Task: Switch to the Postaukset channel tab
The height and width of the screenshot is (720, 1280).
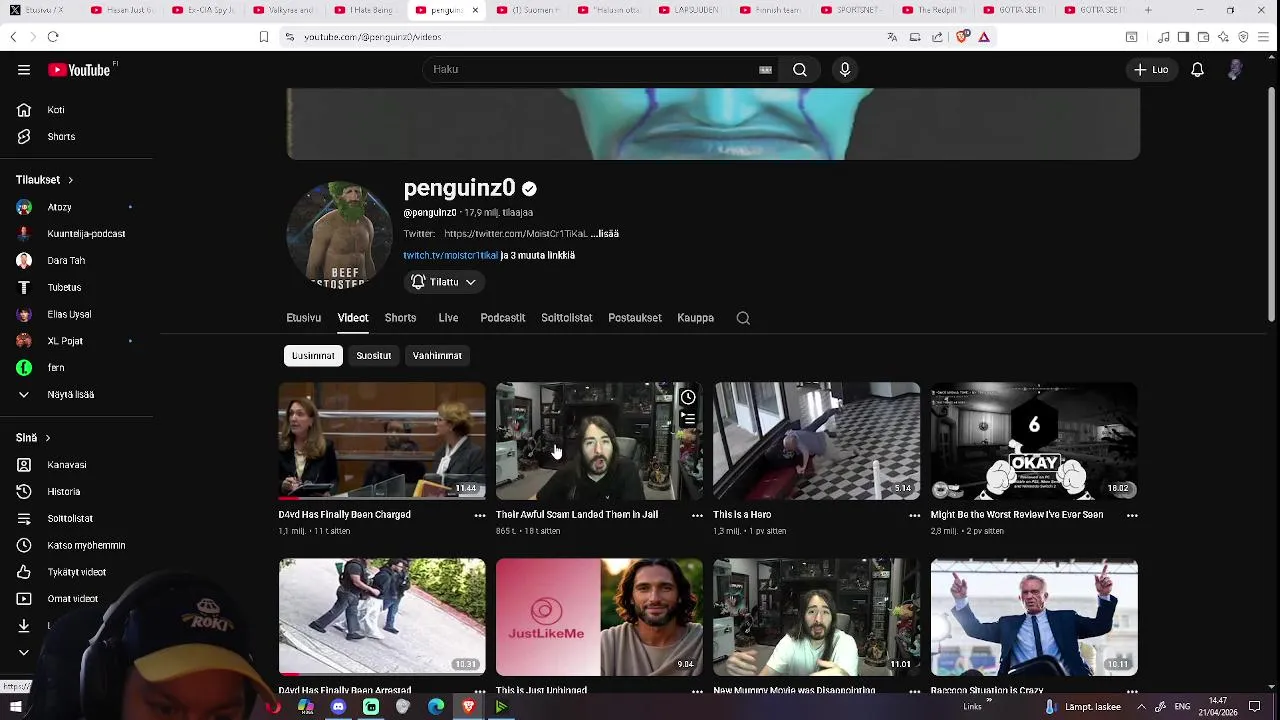Action: [x=635, y=318]
